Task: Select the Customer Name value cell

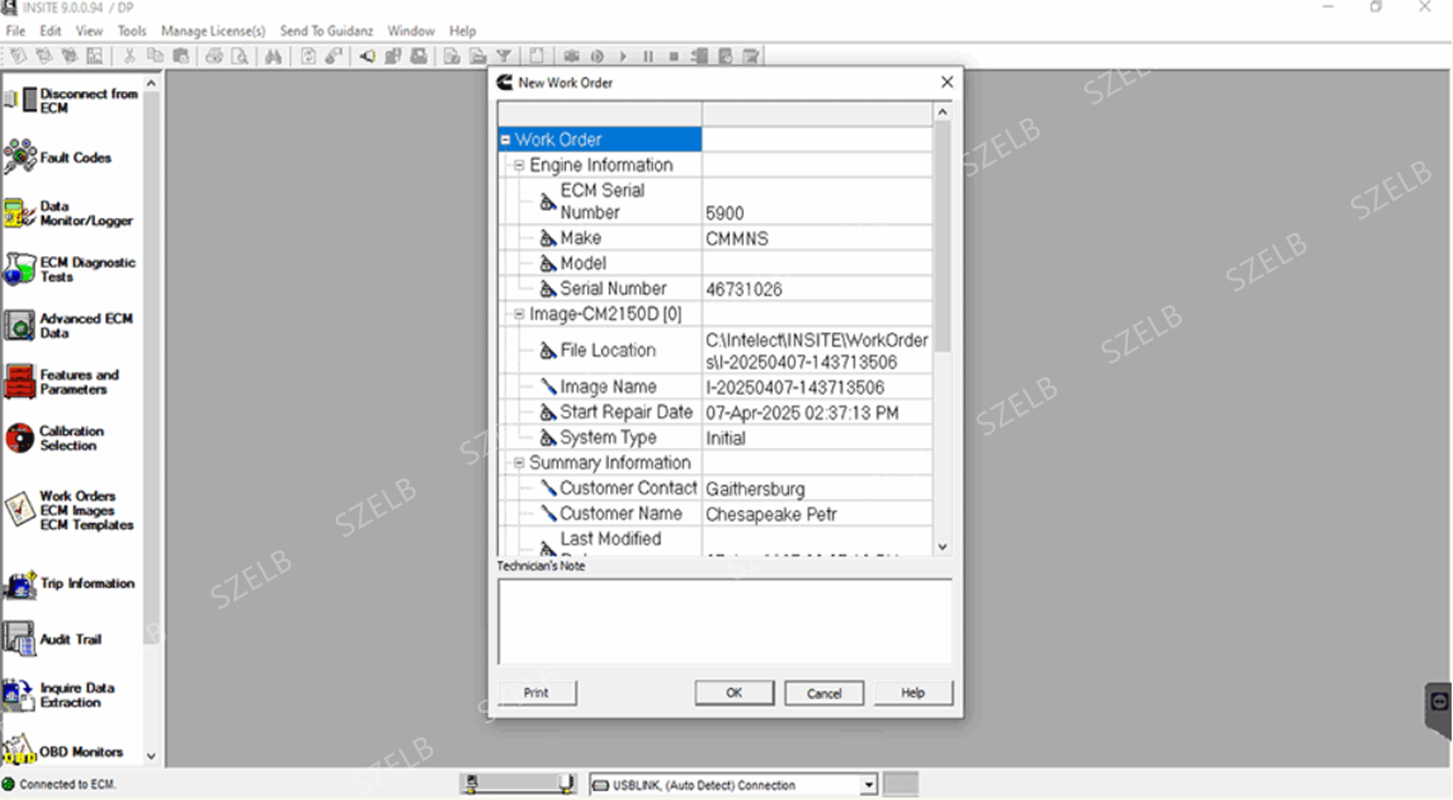Action: pyautogui.click(x=817, y=514)
